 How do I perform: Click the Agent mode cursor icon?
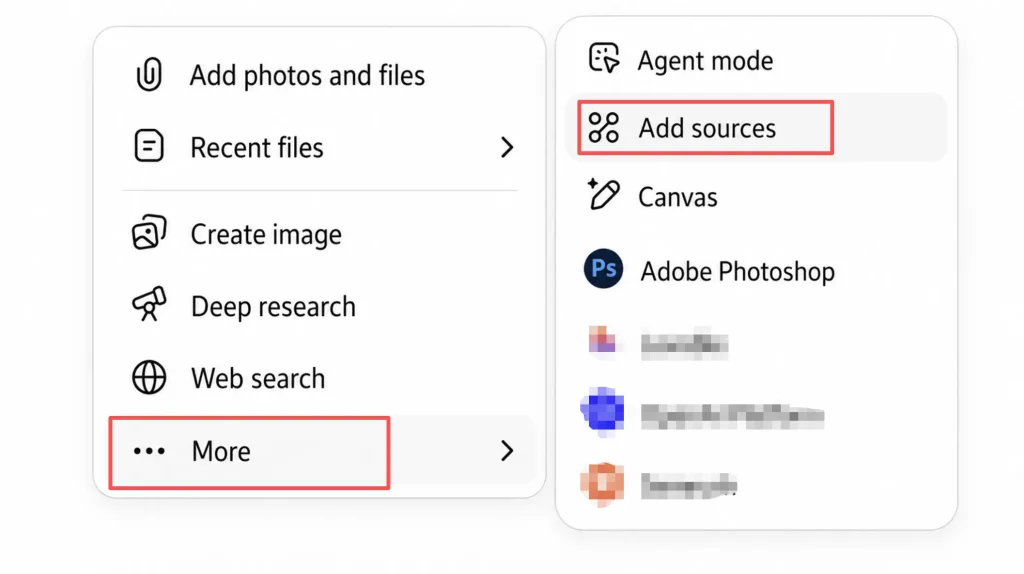pos(603,58)
